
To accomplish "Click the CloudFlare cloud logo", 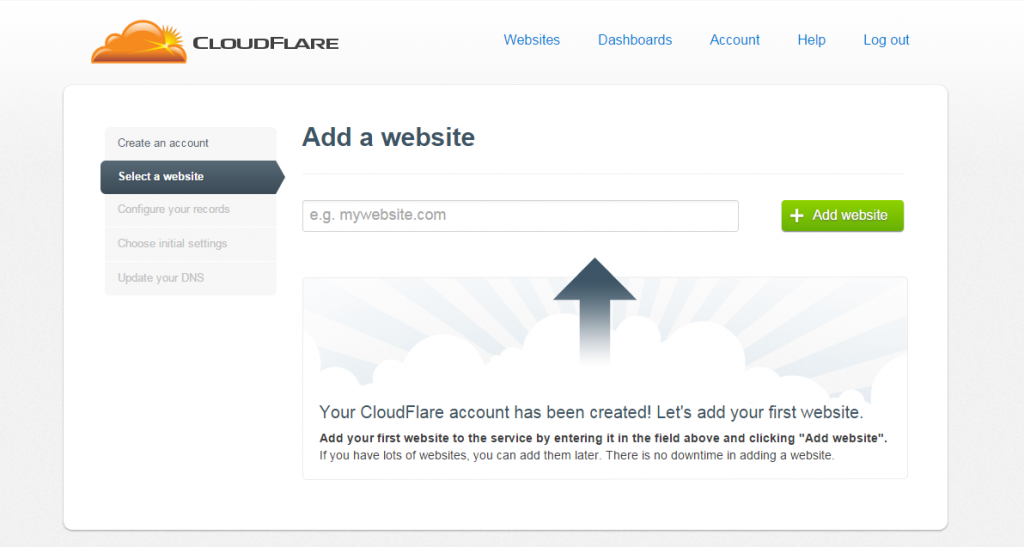I will point(139,42).
